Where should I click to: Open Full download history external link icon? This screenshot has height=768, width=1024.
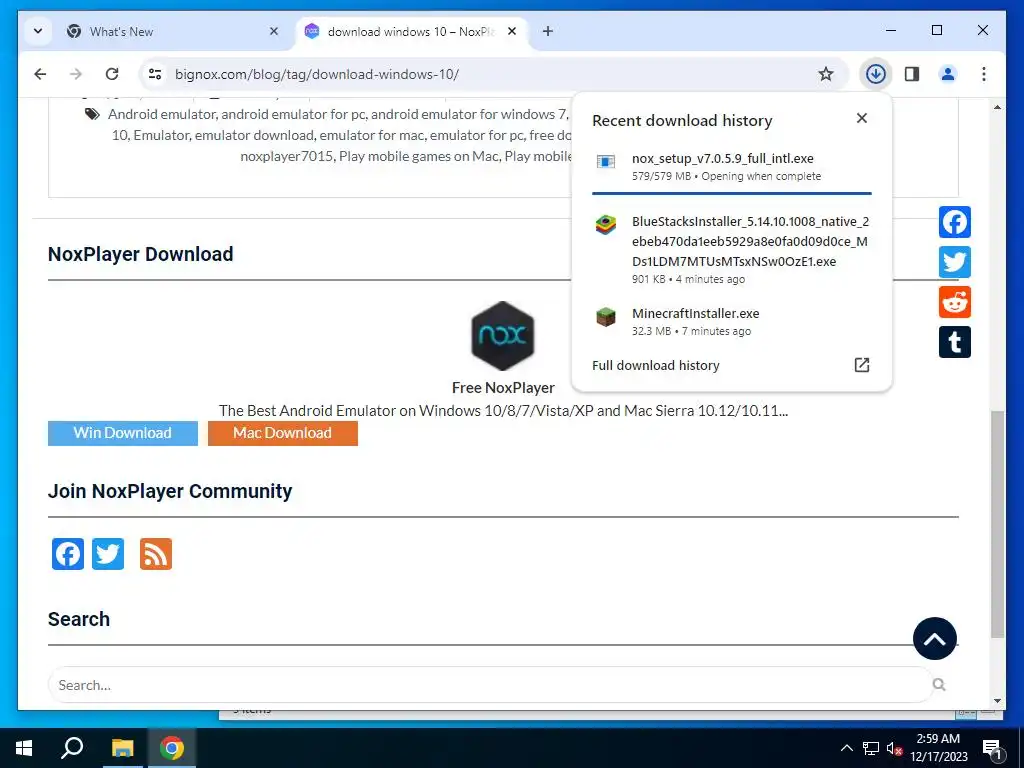coord(862,365)
